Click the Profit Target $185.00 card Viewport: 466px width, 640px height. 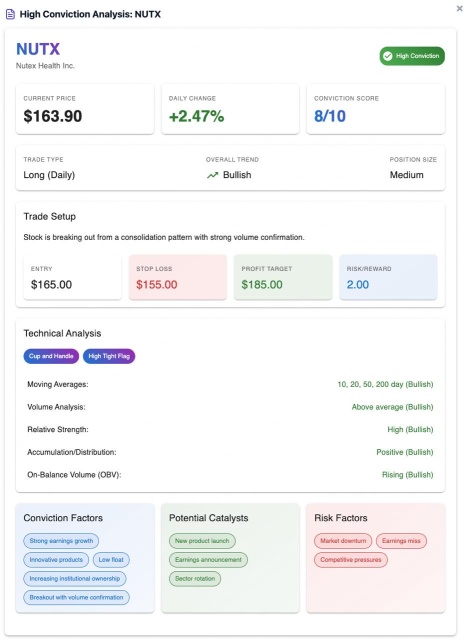tap(283, 277)
